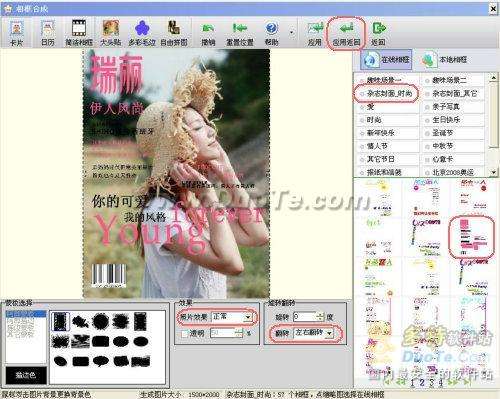Pick the speech-bubble shaped mask thumbnail
Screen dimensions: 500x399
pos(100,361)
